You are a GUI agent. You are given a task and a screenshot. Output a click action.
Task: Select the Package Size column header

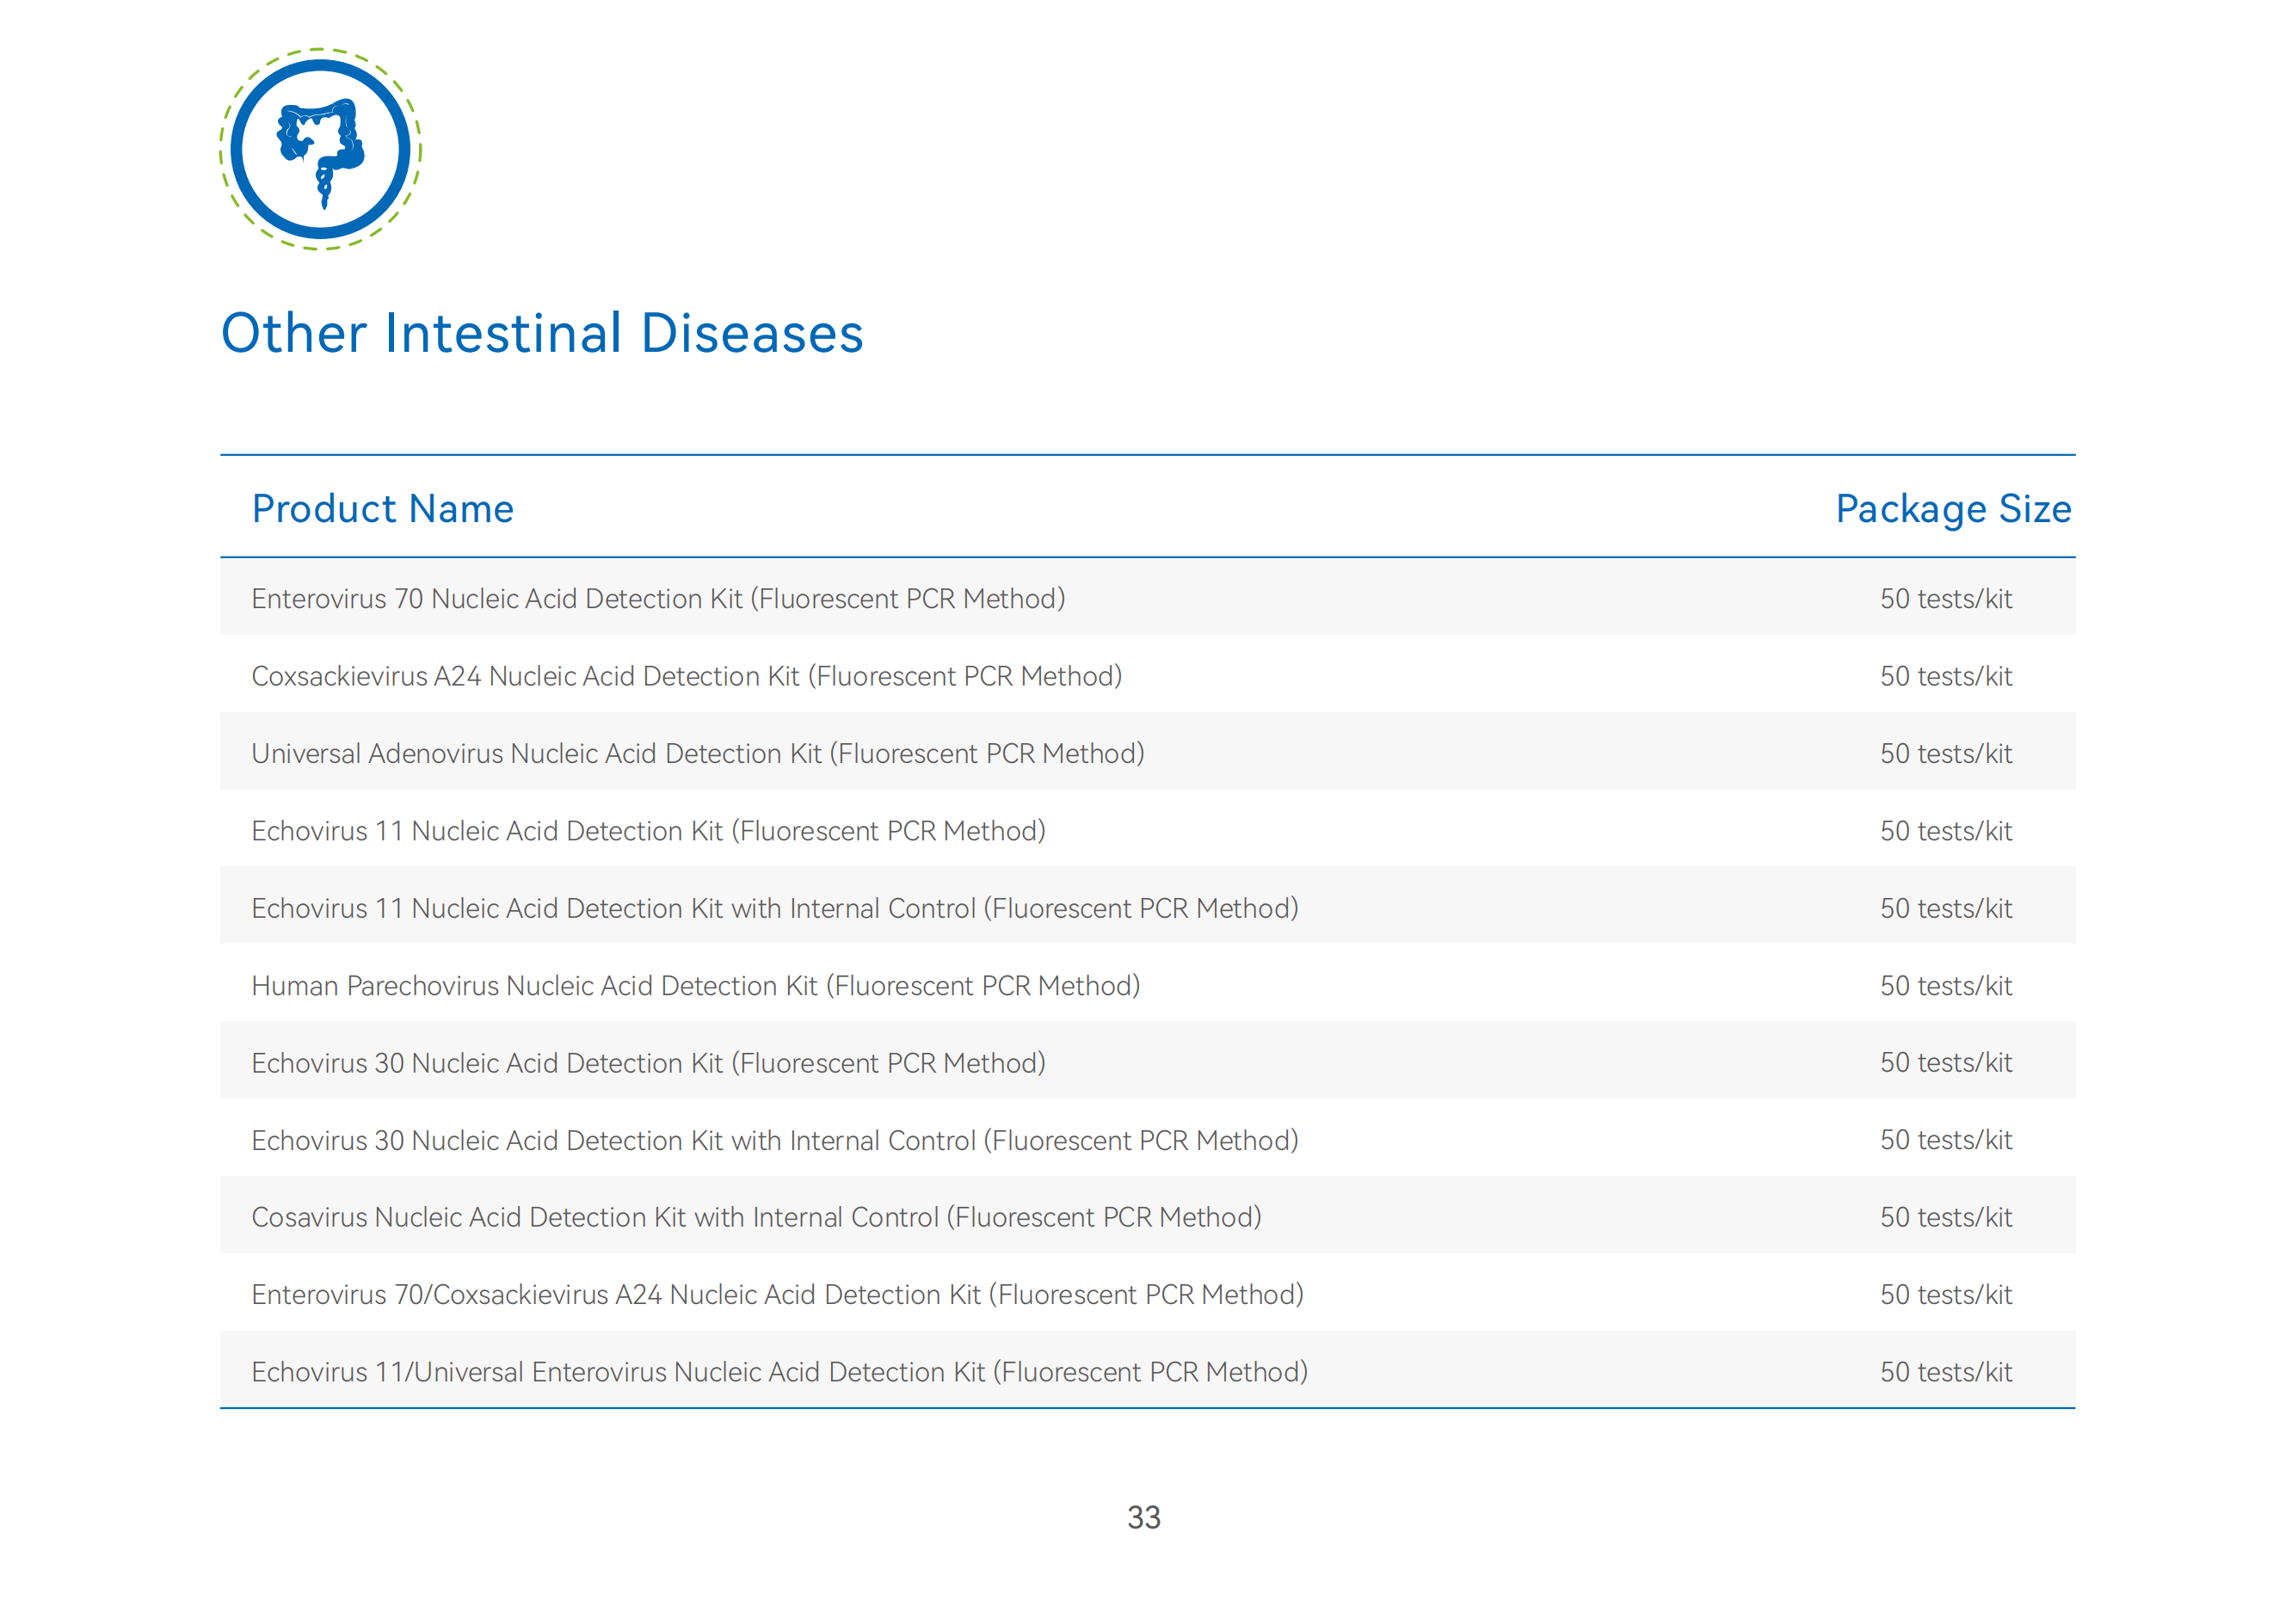click(x=1953, y=509)
